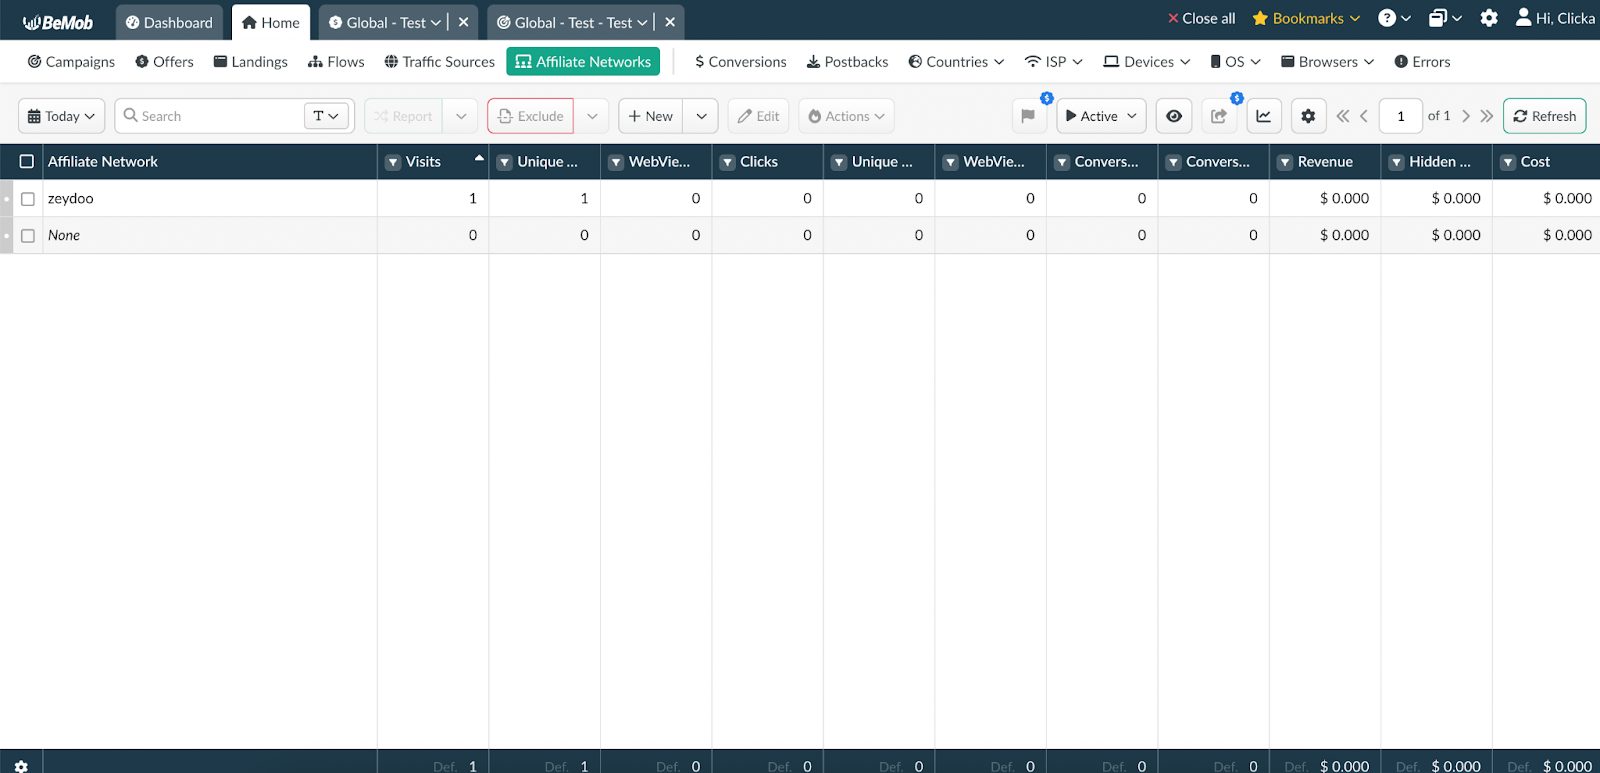
Task: Expand the Active status filter dropdown
Action: point(1101,116)
